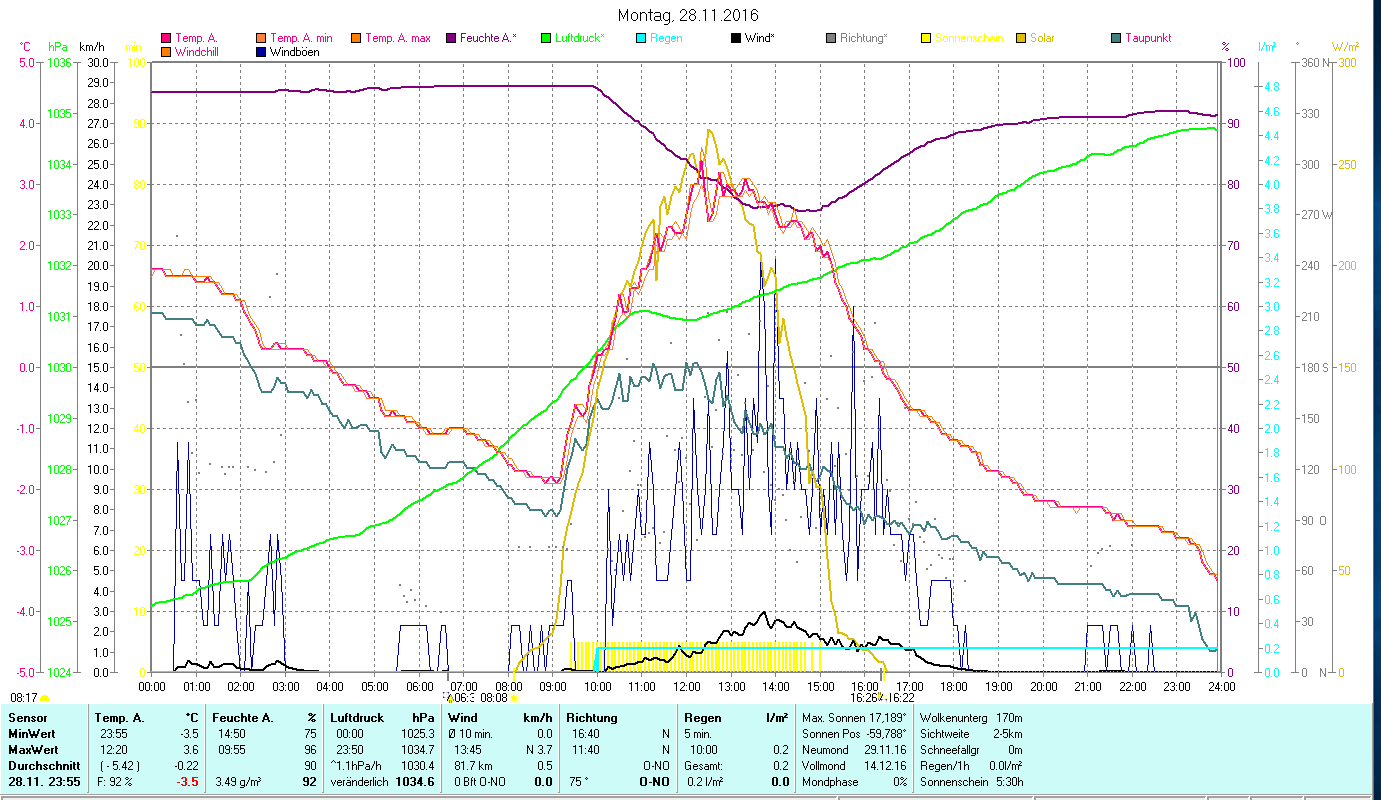Click the 'Feuchte A.' table column header
1381x800 pixels.
click(x=243, y=718)
